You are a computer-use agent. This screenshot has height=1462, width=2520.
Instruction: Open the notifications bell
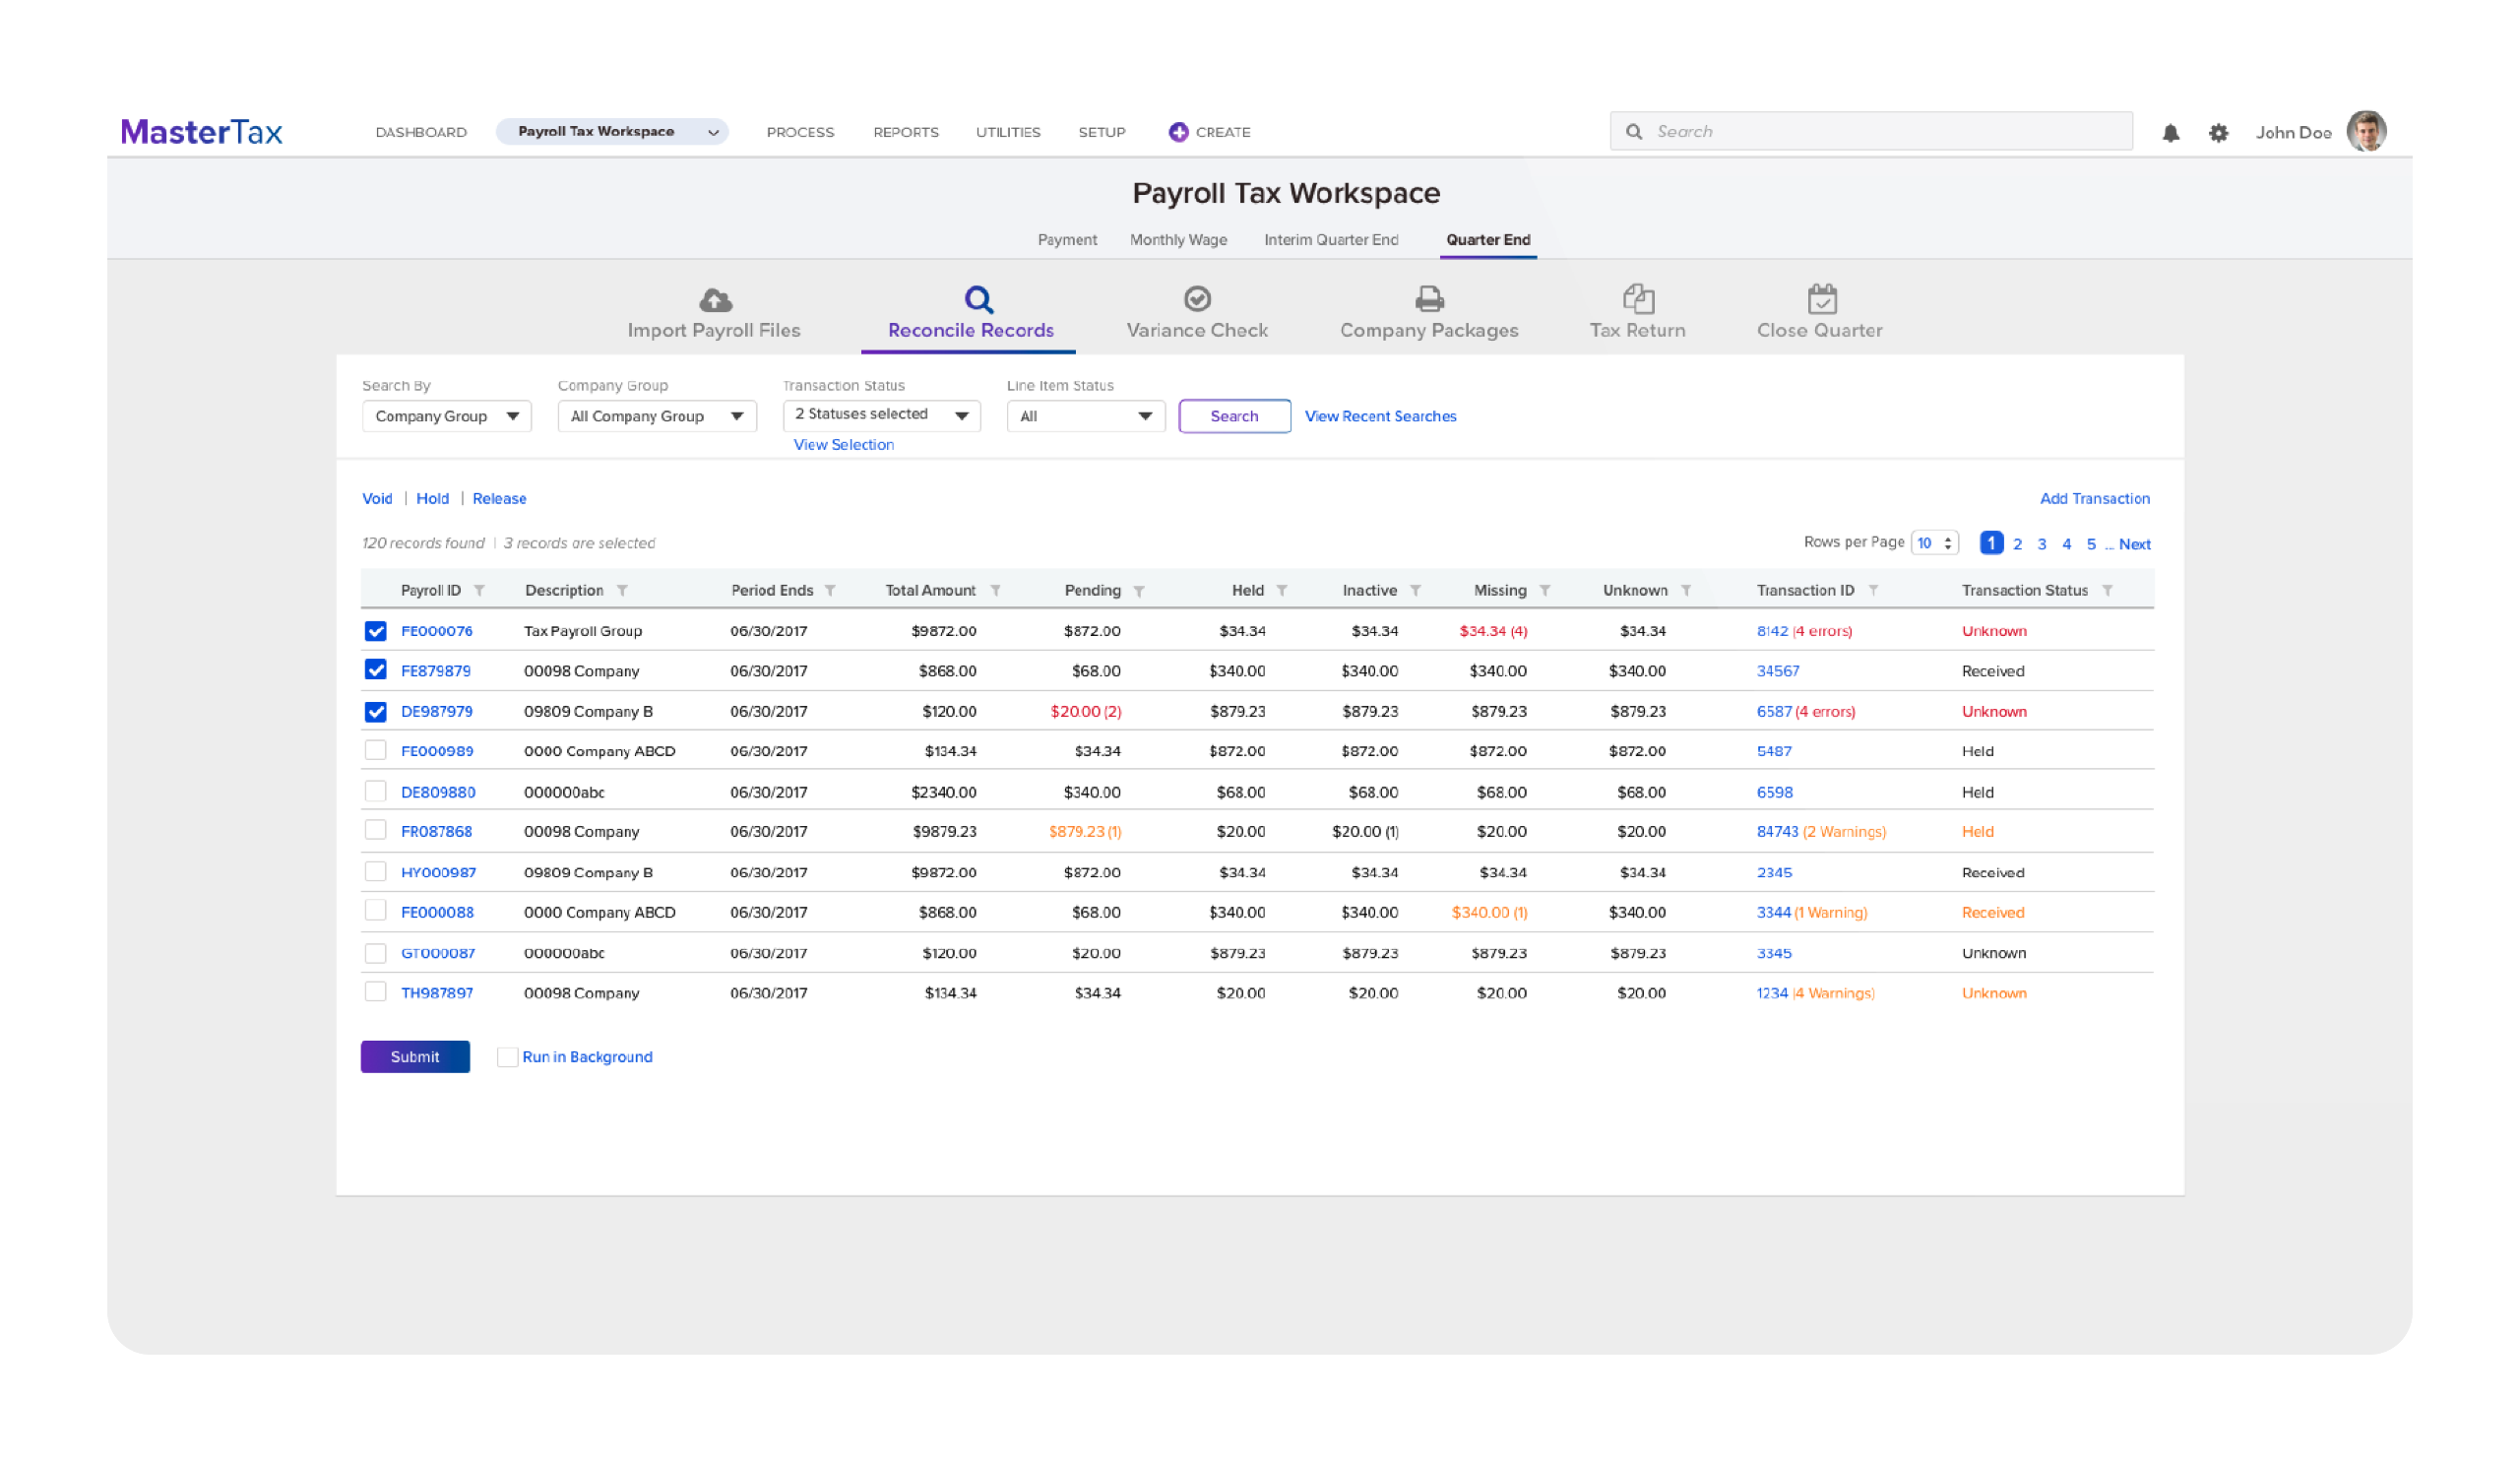[2170, 133]
